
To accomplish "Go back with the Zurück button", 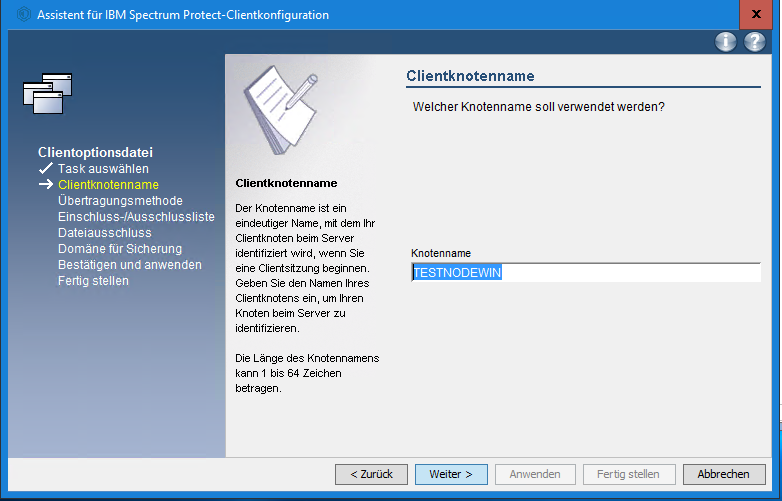I will [x=371, y=474].
